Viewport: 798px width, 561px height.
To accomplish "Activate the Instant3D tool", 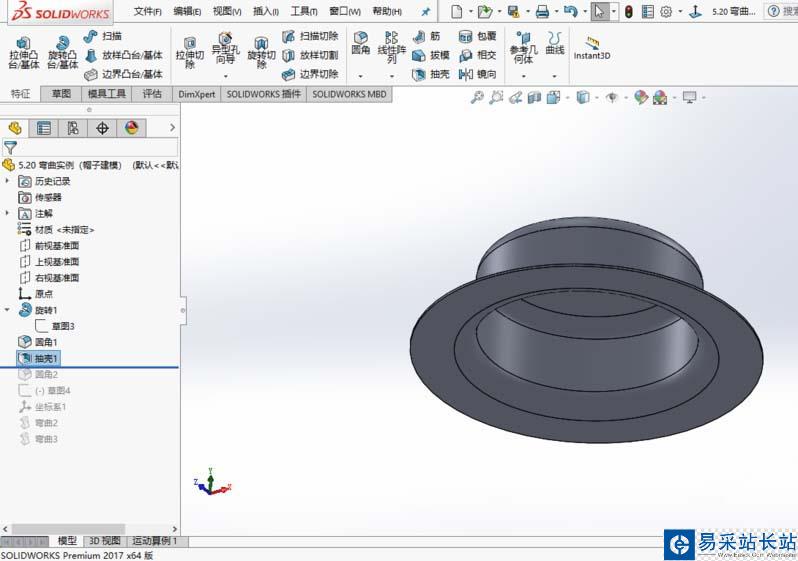I will point(592,48).
